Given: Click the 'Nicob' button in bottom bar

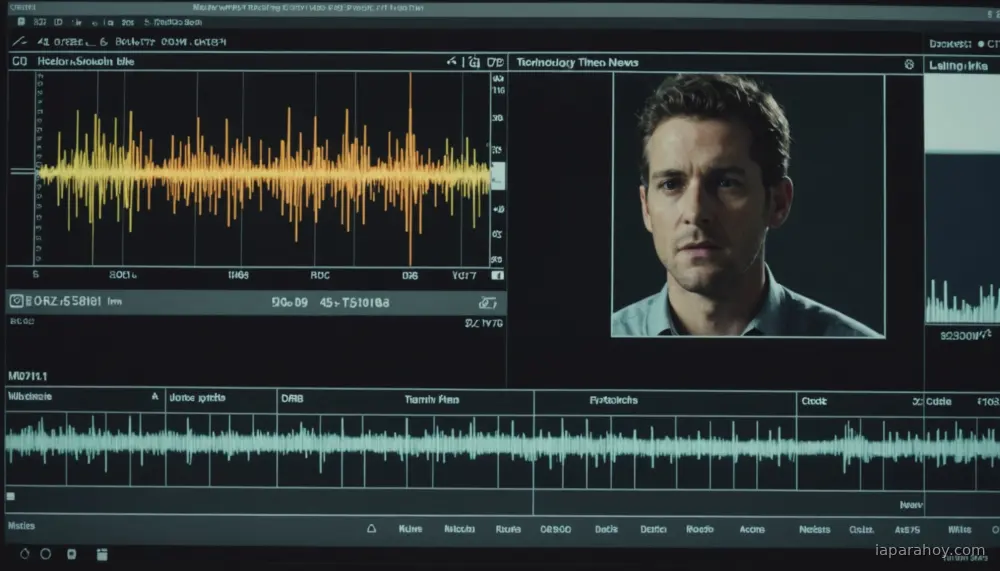Looking at the screenshot, I should 459,529.
